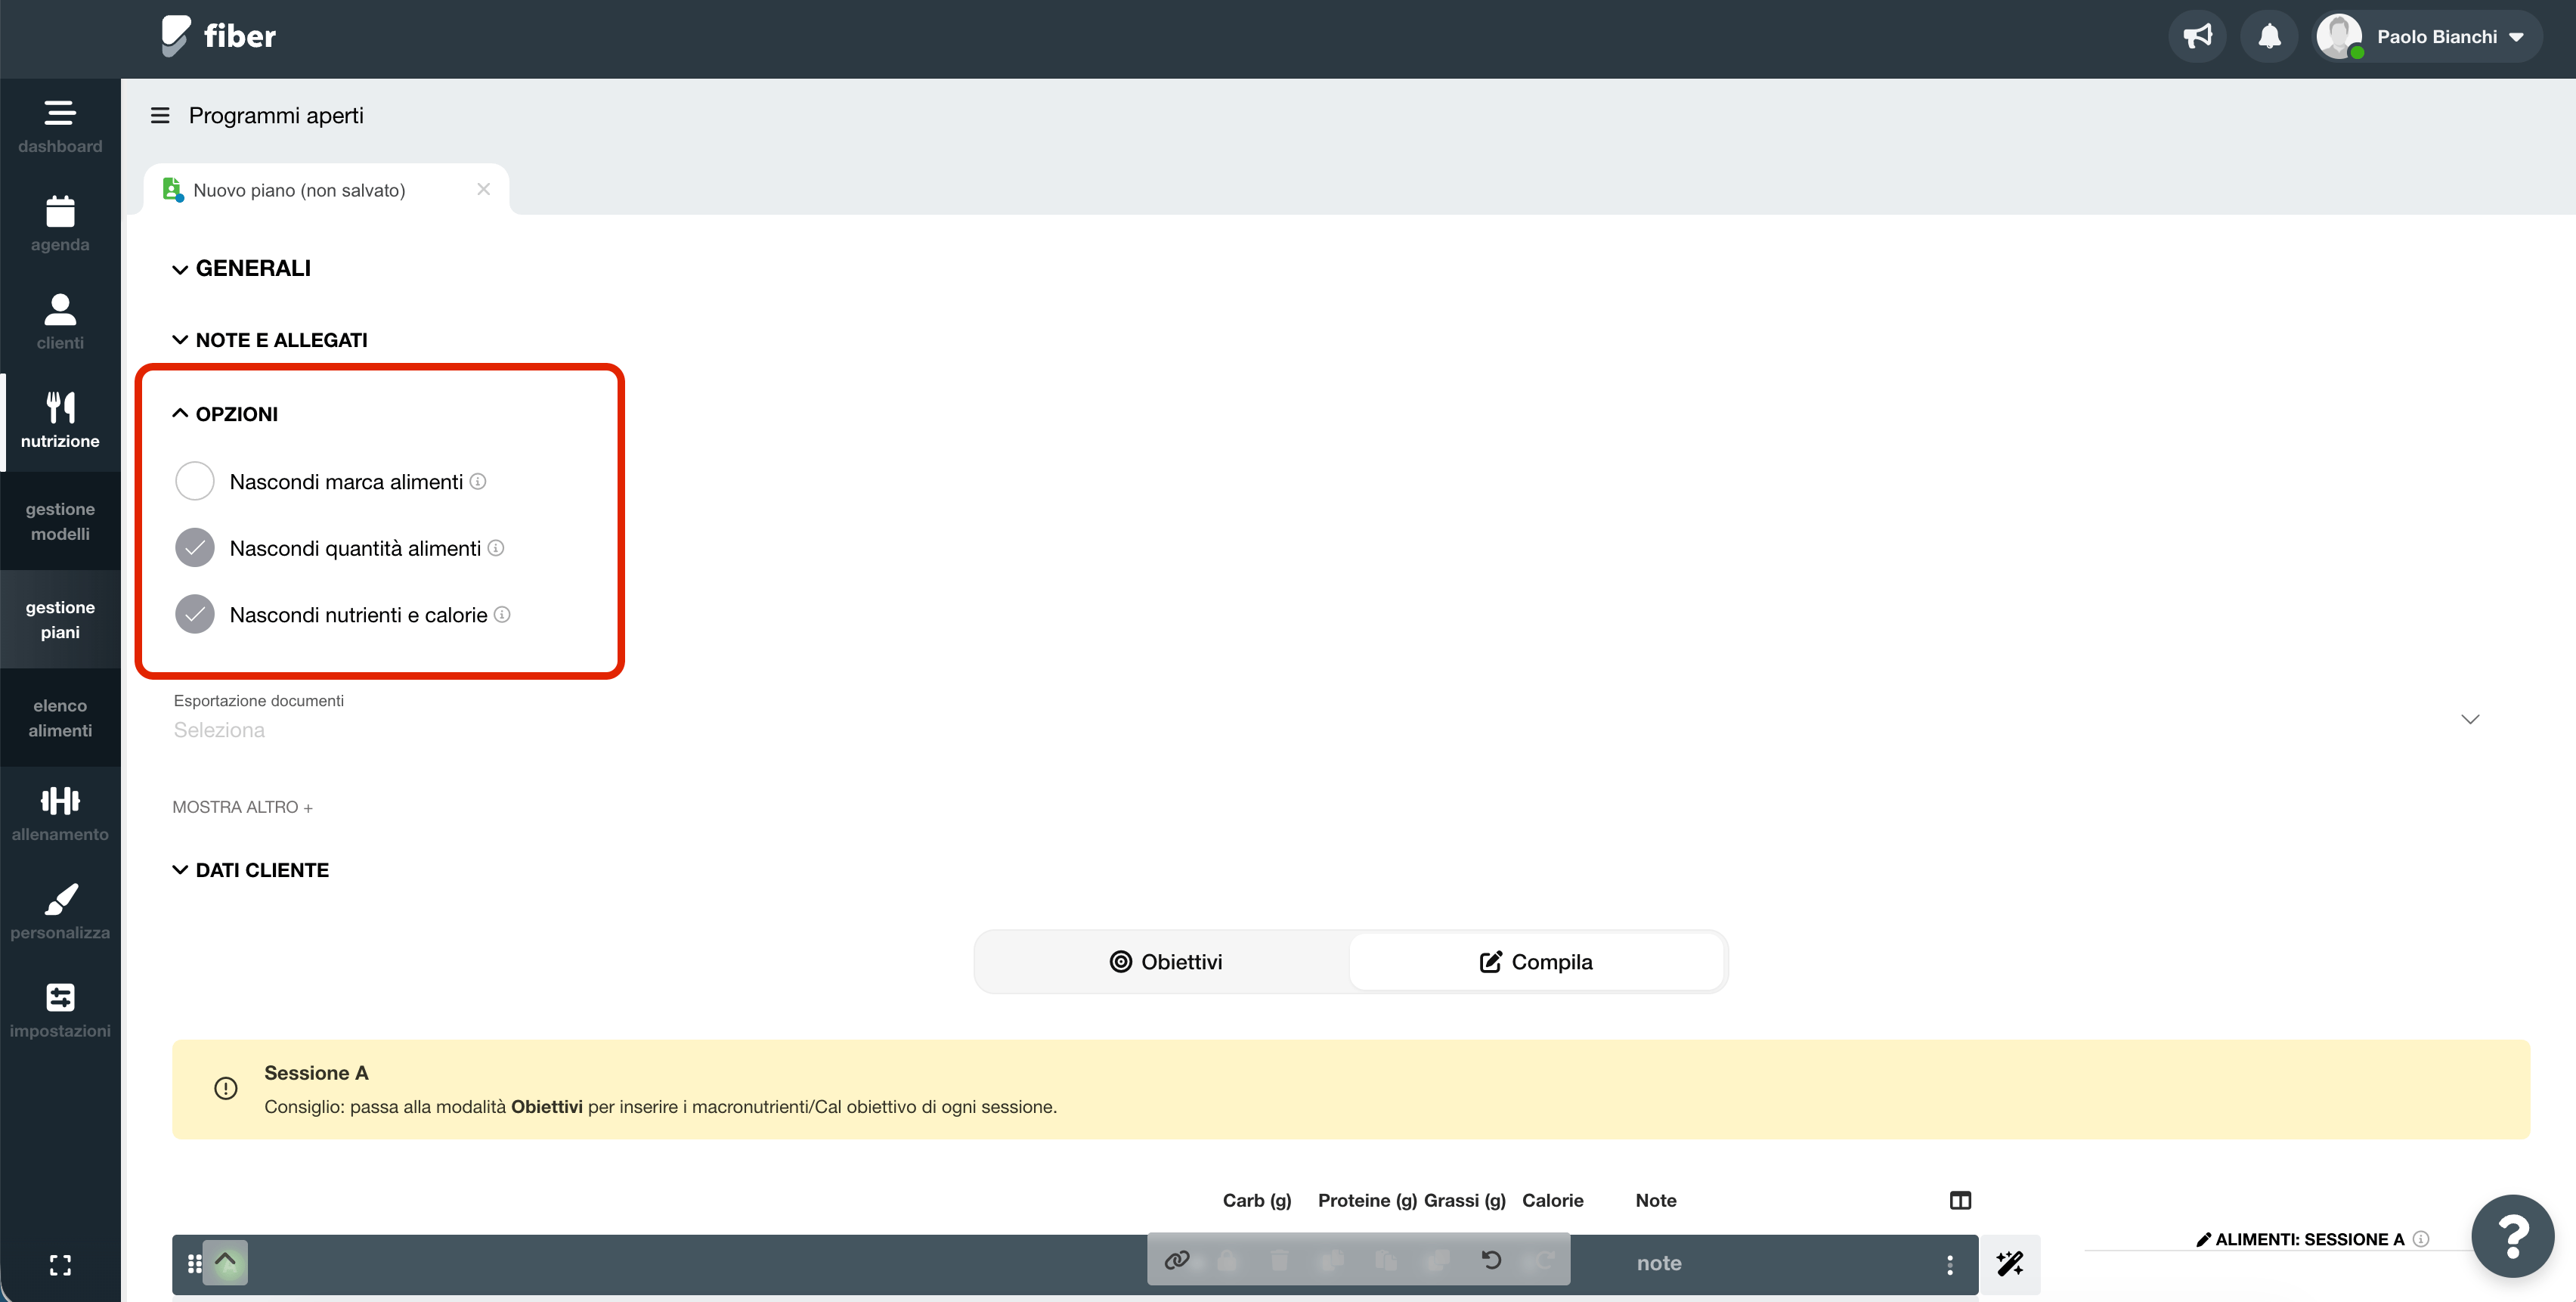Expand the GENERALI section
The image size is (2576, 1302).
coord(241,268)
